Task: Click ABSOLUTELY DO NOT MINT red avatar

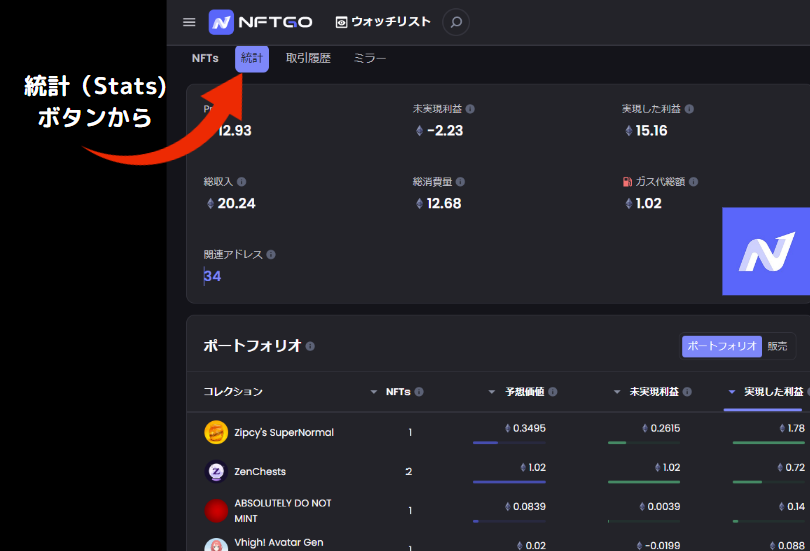Action: point(216,511)
